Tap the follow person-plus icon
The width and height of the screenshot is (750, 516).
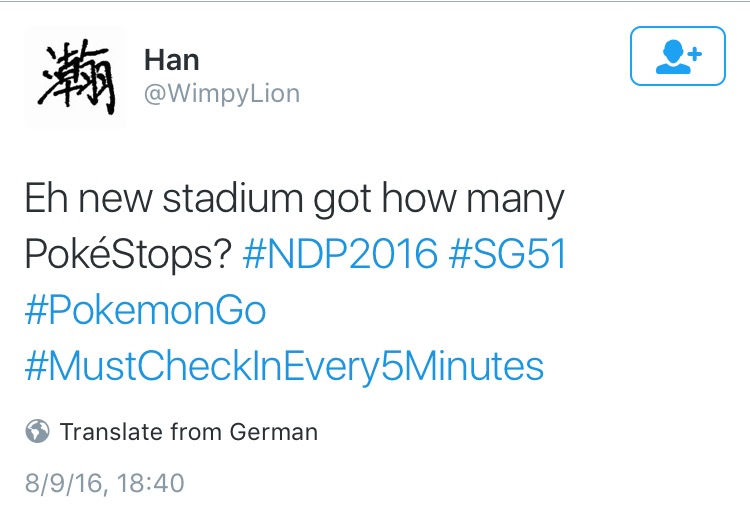click(x=677, y=56)
